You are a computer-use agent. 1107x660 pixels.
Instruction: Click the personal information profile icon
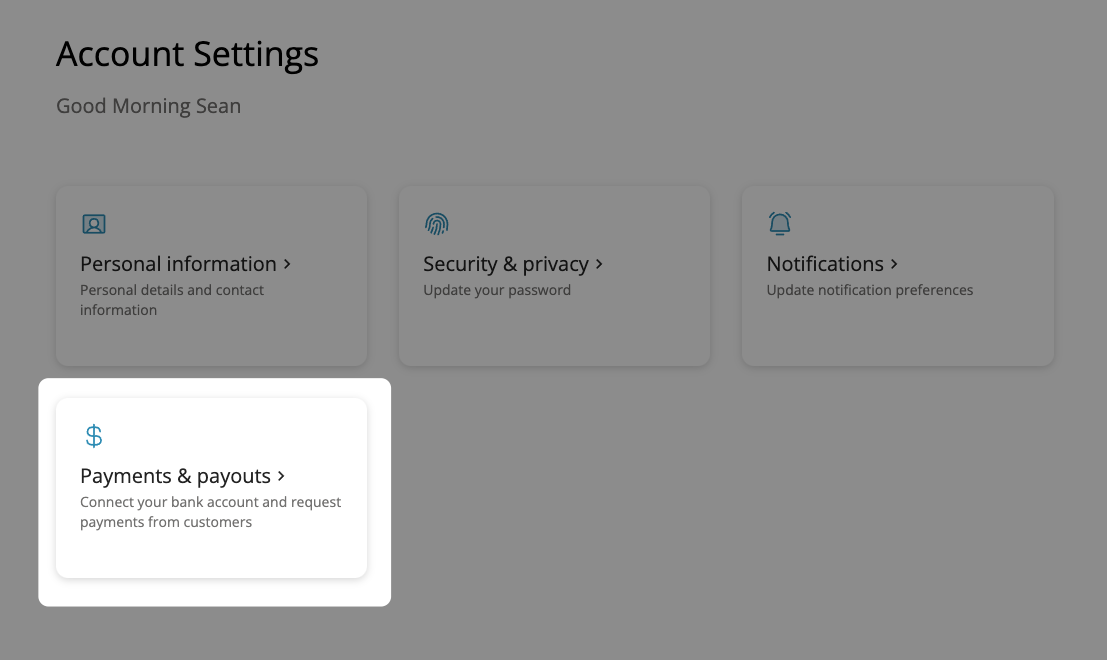tap(94, 224)
